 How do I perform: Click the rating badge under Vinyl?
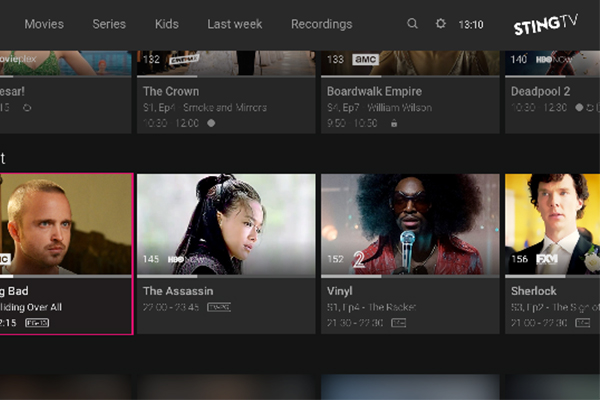tap(398, 323)
